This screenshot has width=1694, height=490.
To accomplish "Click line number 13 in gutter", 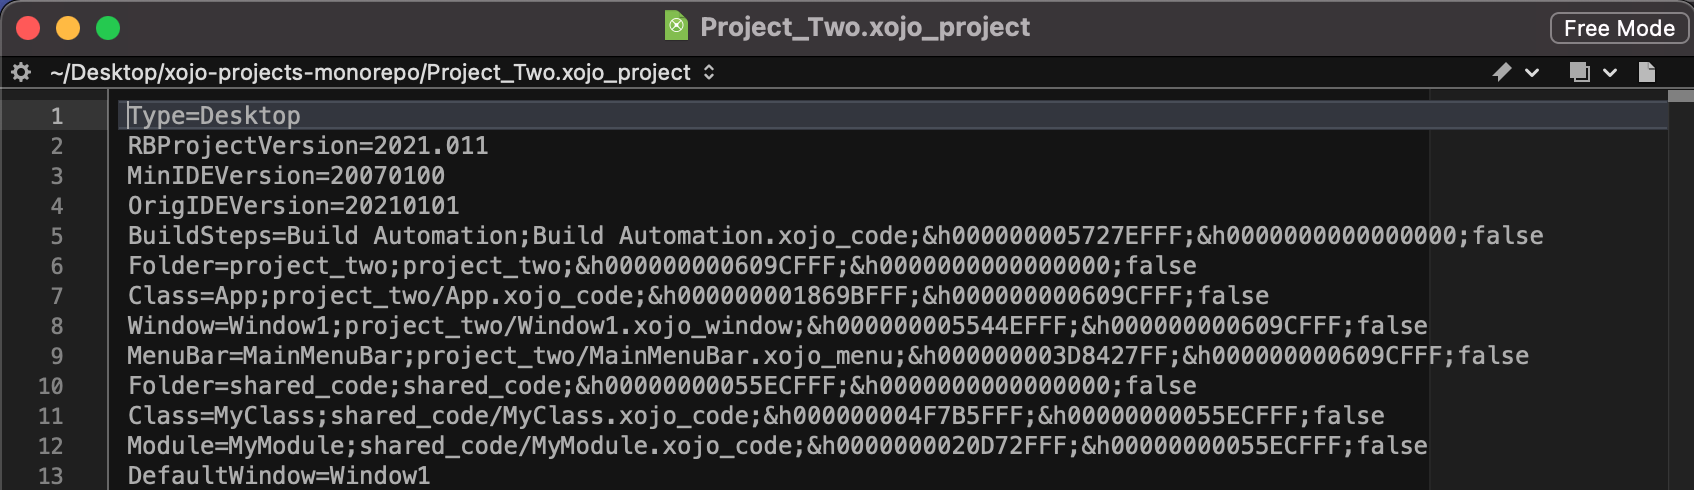I will click(x=50, y=476).
